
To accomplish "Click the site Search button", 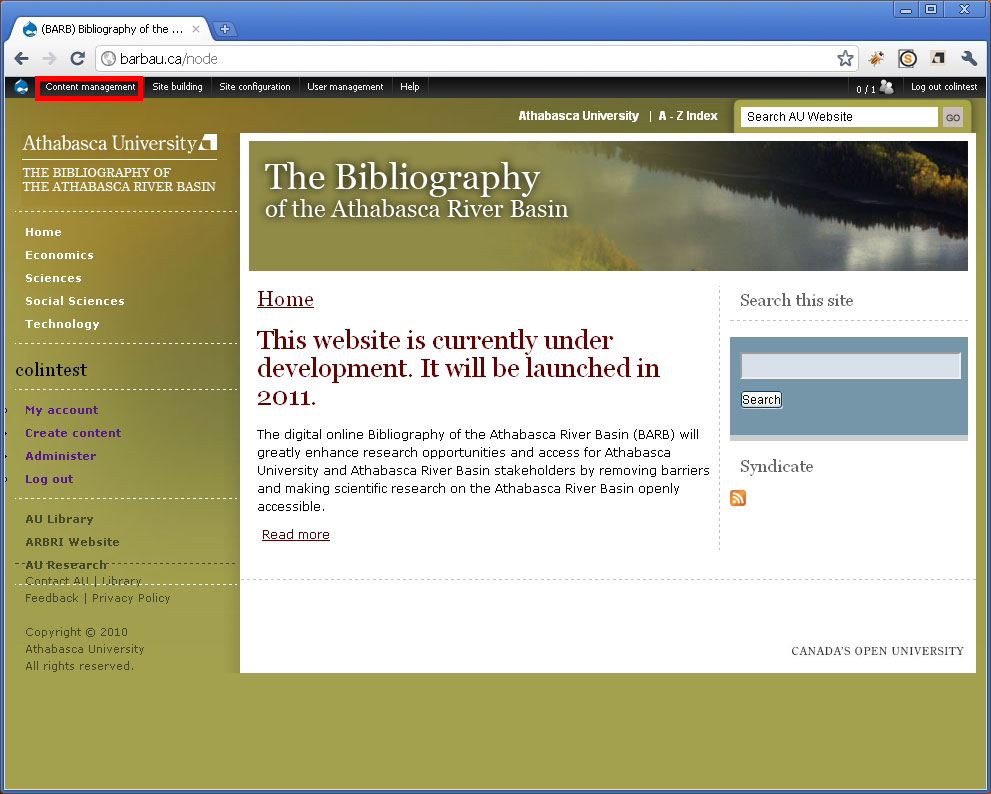I will point(761,400).
